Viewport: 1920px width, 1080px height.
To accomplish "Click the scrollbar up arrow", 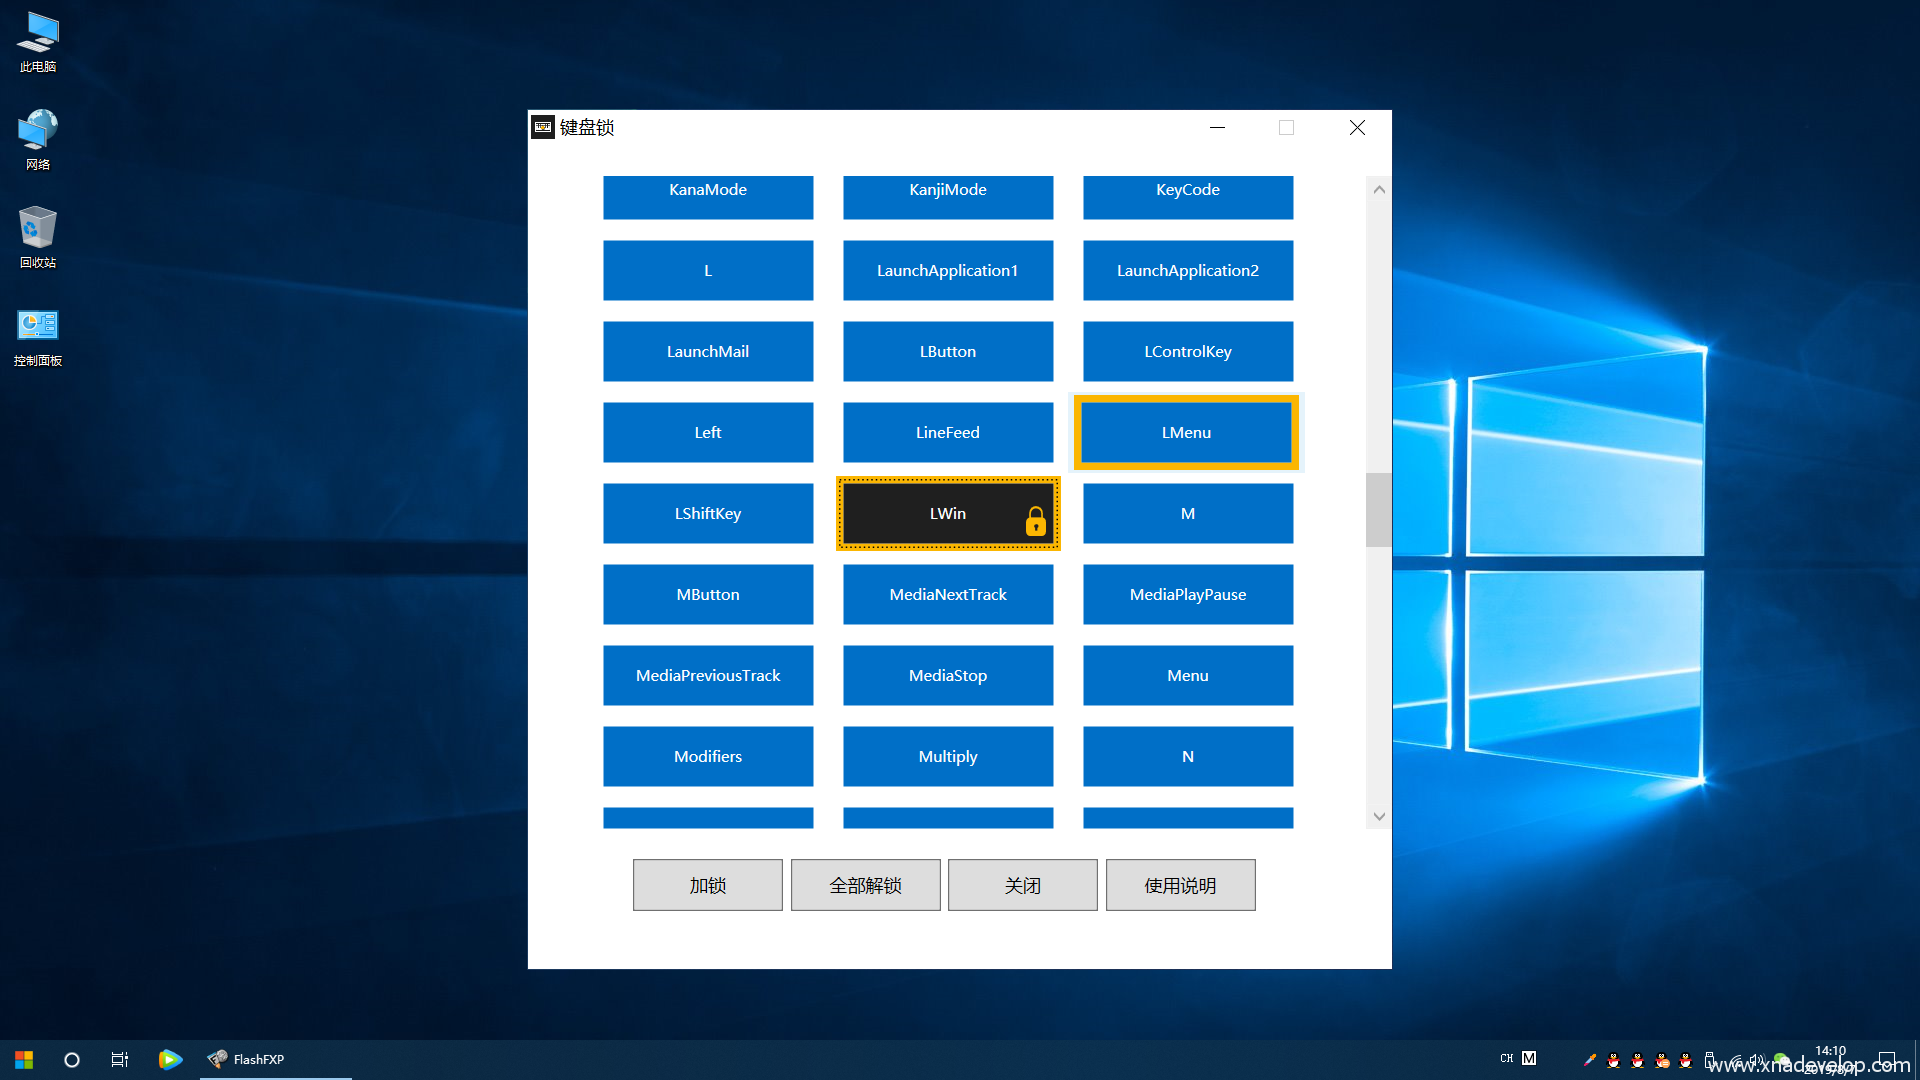I will (x=1379, y=189).
